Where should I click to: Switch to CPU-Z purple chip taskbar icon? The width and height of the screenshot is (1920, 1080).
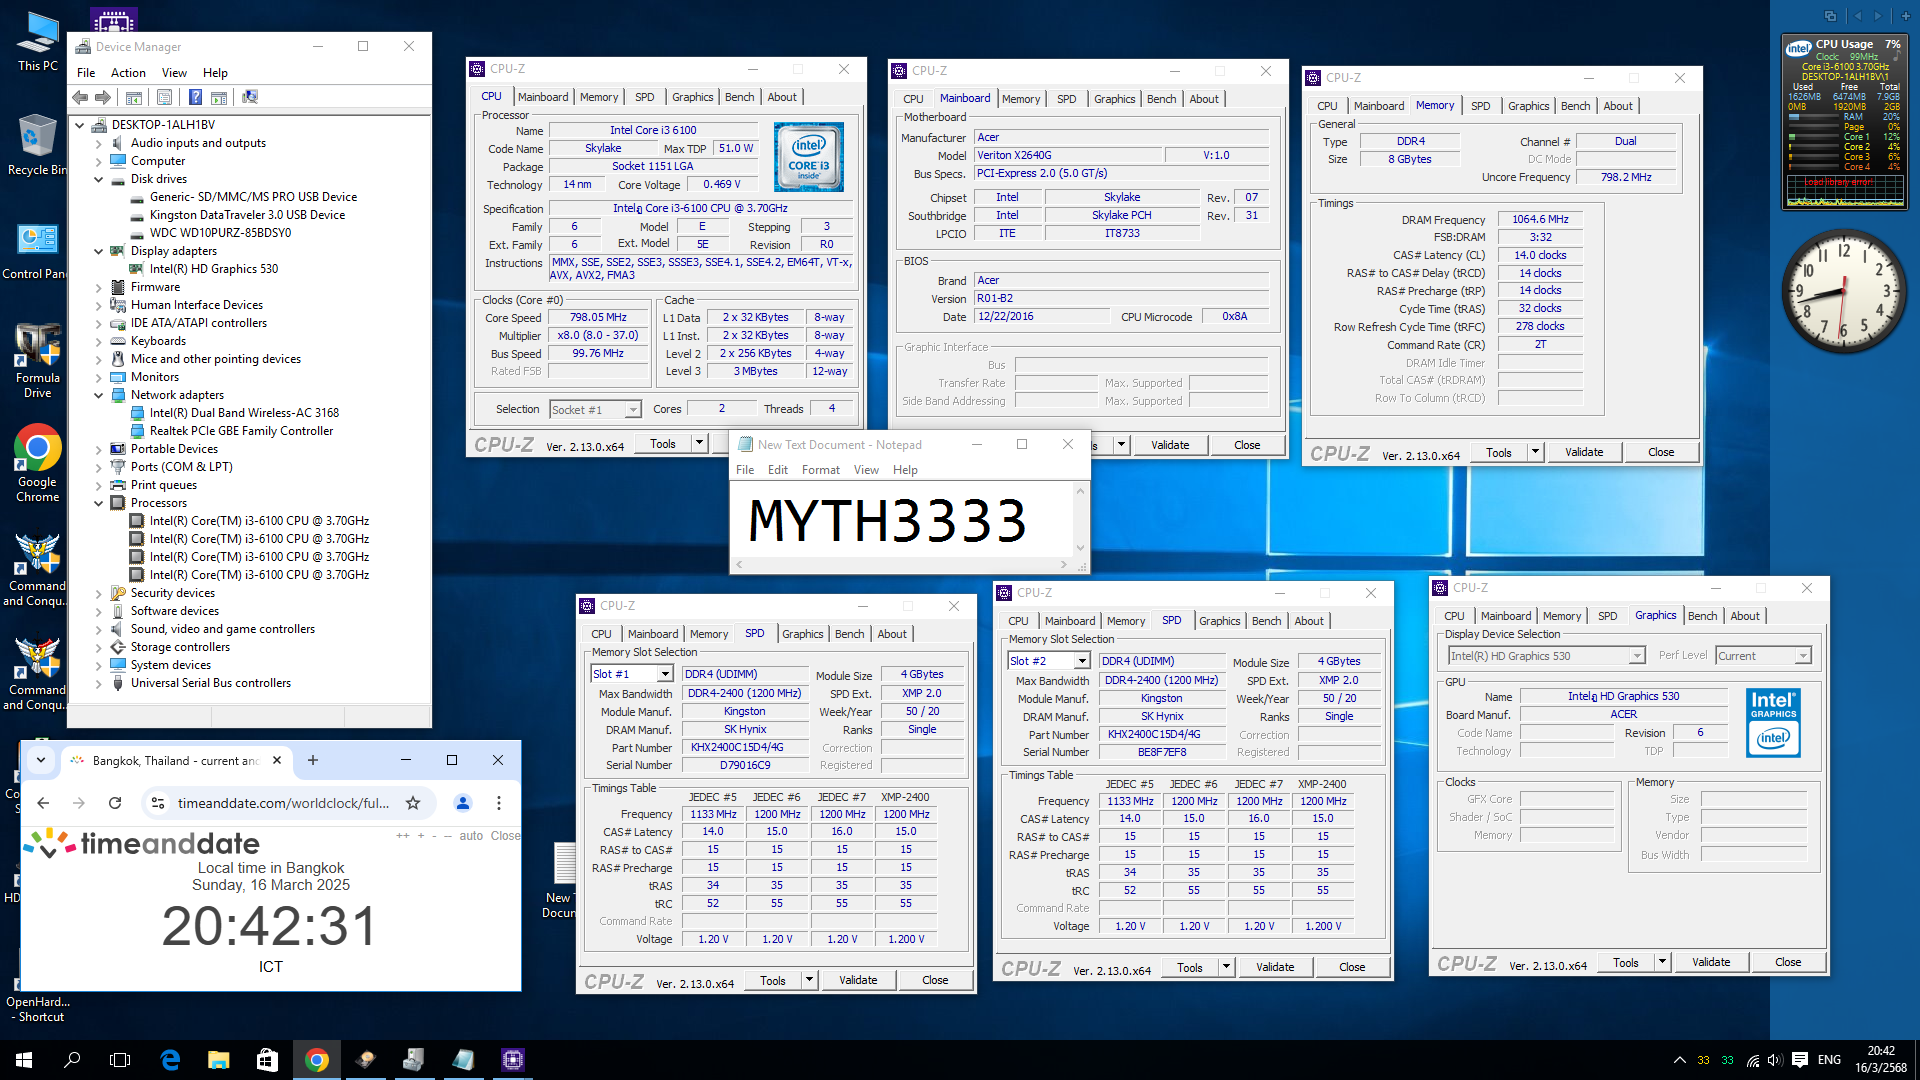point(513,1060)
